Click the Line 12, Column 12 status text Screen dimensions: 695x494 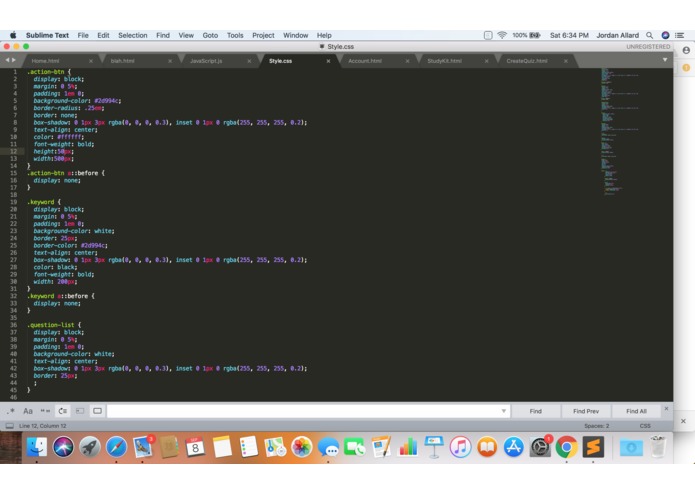coord(43,426)
